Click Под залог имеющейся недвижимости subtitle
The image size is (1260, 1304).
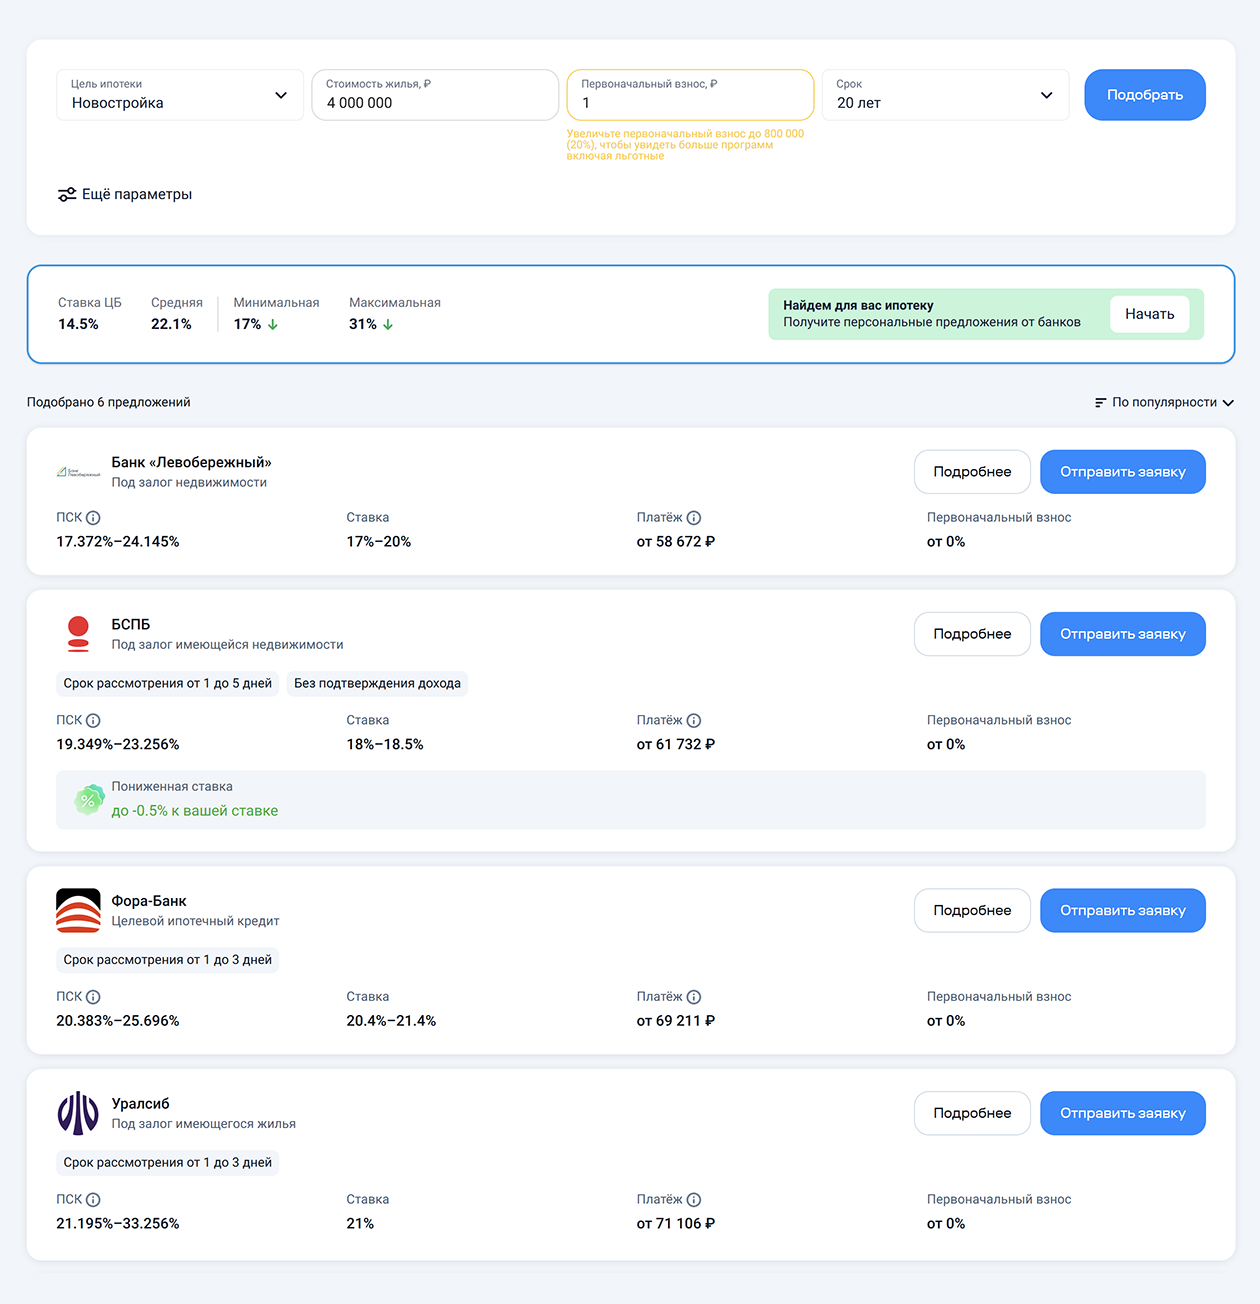tap(227, 645)
